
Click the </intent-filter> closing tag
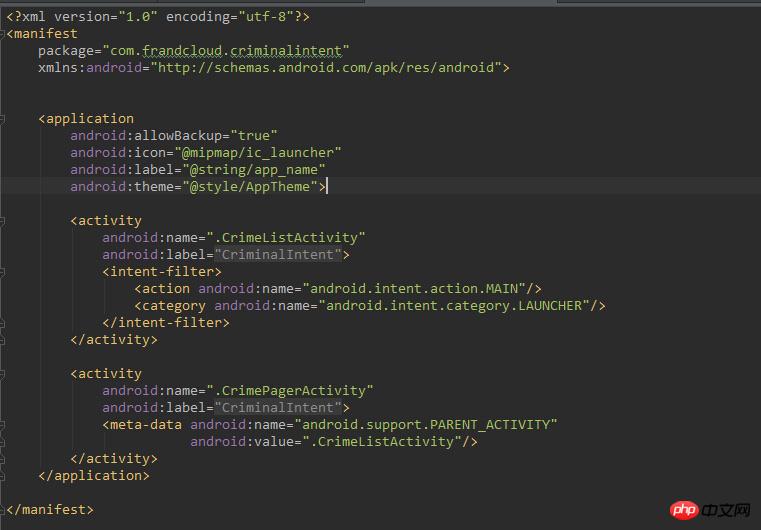(166, 323)
